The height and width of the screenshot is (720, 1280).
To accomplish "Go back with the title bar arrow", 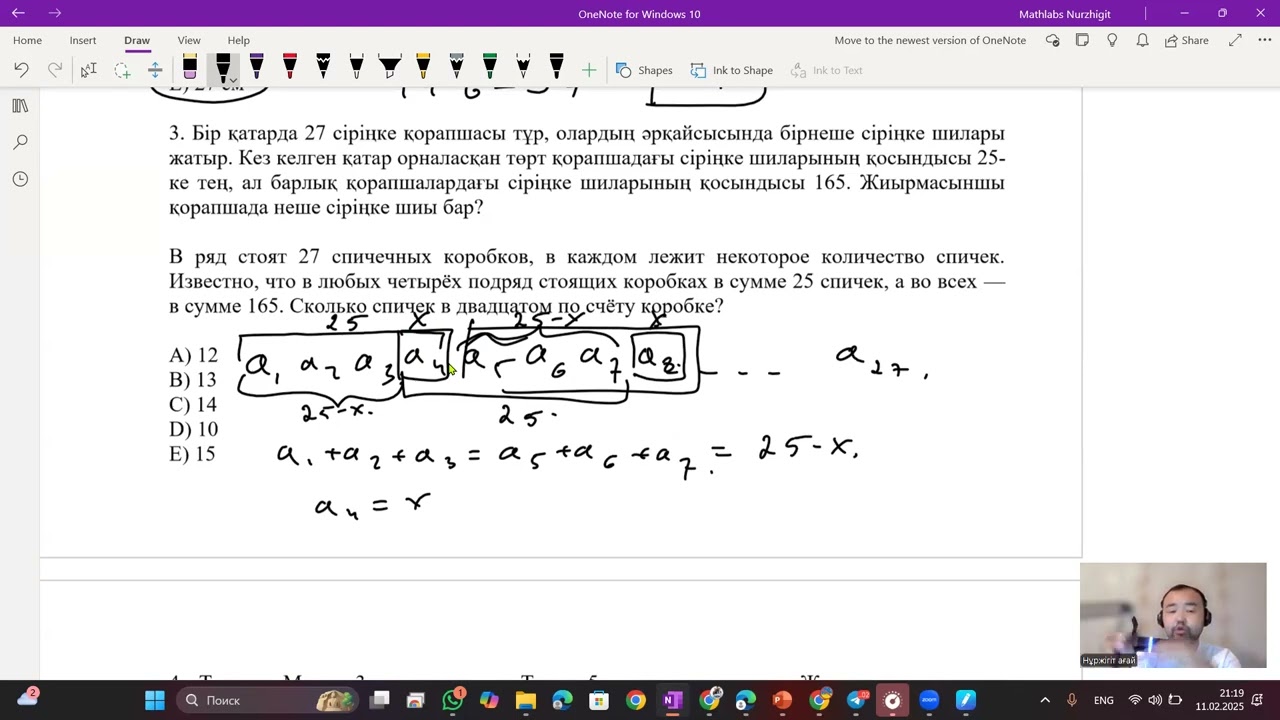I will click(x=18, y=13).
